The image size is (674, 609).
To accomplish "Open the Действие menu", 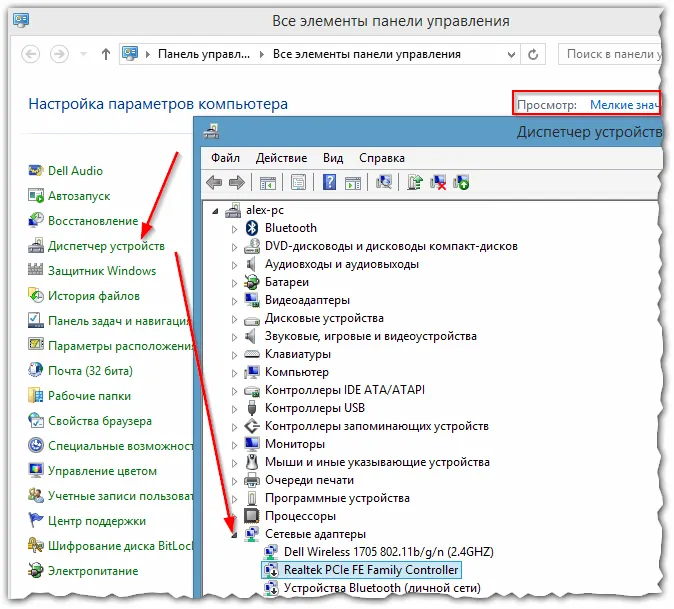I will (x=281, y=158).
